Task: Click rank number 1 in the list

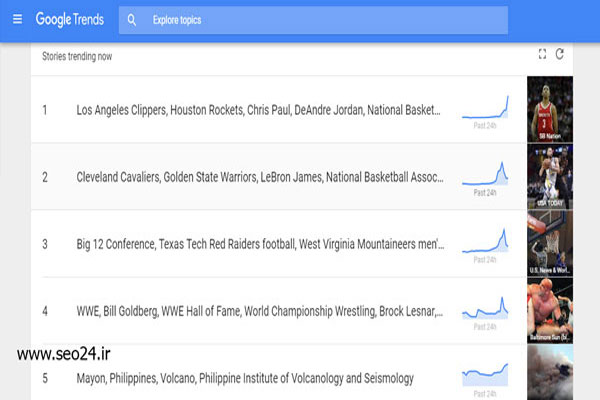Action: pyautogui.click(x=45, y=110)
